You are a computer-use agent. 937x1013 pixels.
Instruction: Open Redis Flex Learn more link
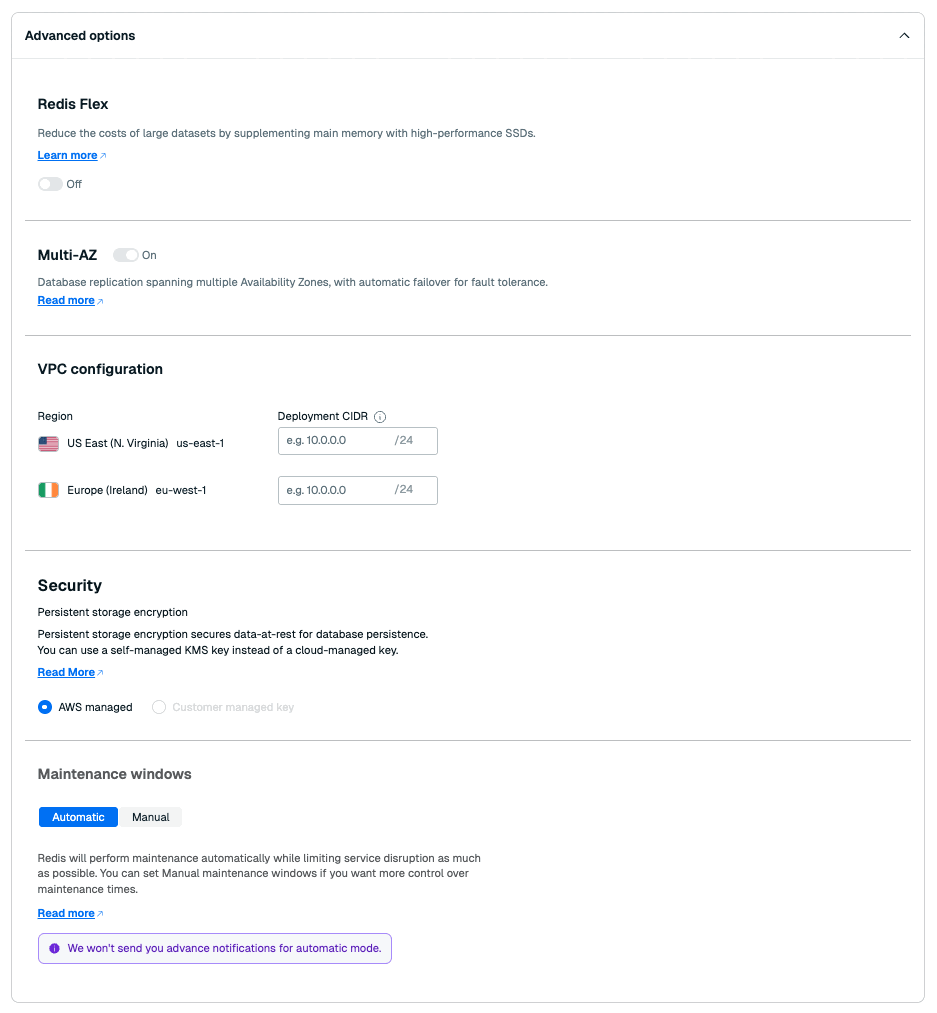(67, 155)
